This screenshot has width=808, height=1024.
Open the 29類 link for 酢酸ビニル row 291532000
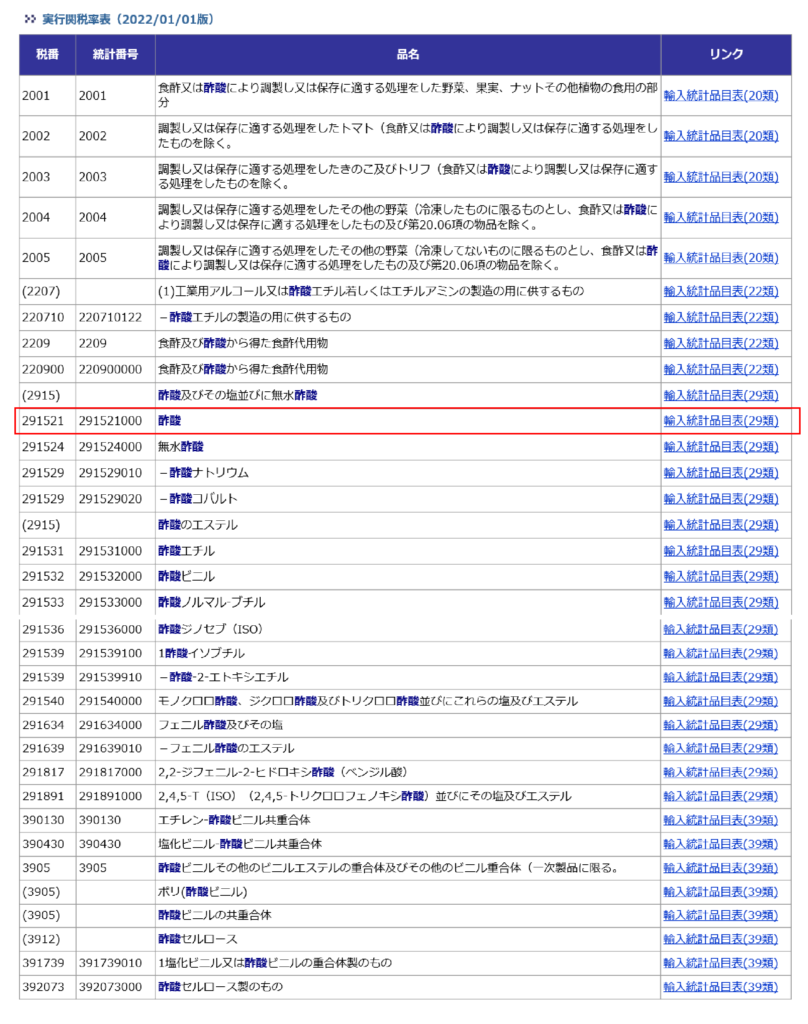pyautogui.click(x=721, y=577)
